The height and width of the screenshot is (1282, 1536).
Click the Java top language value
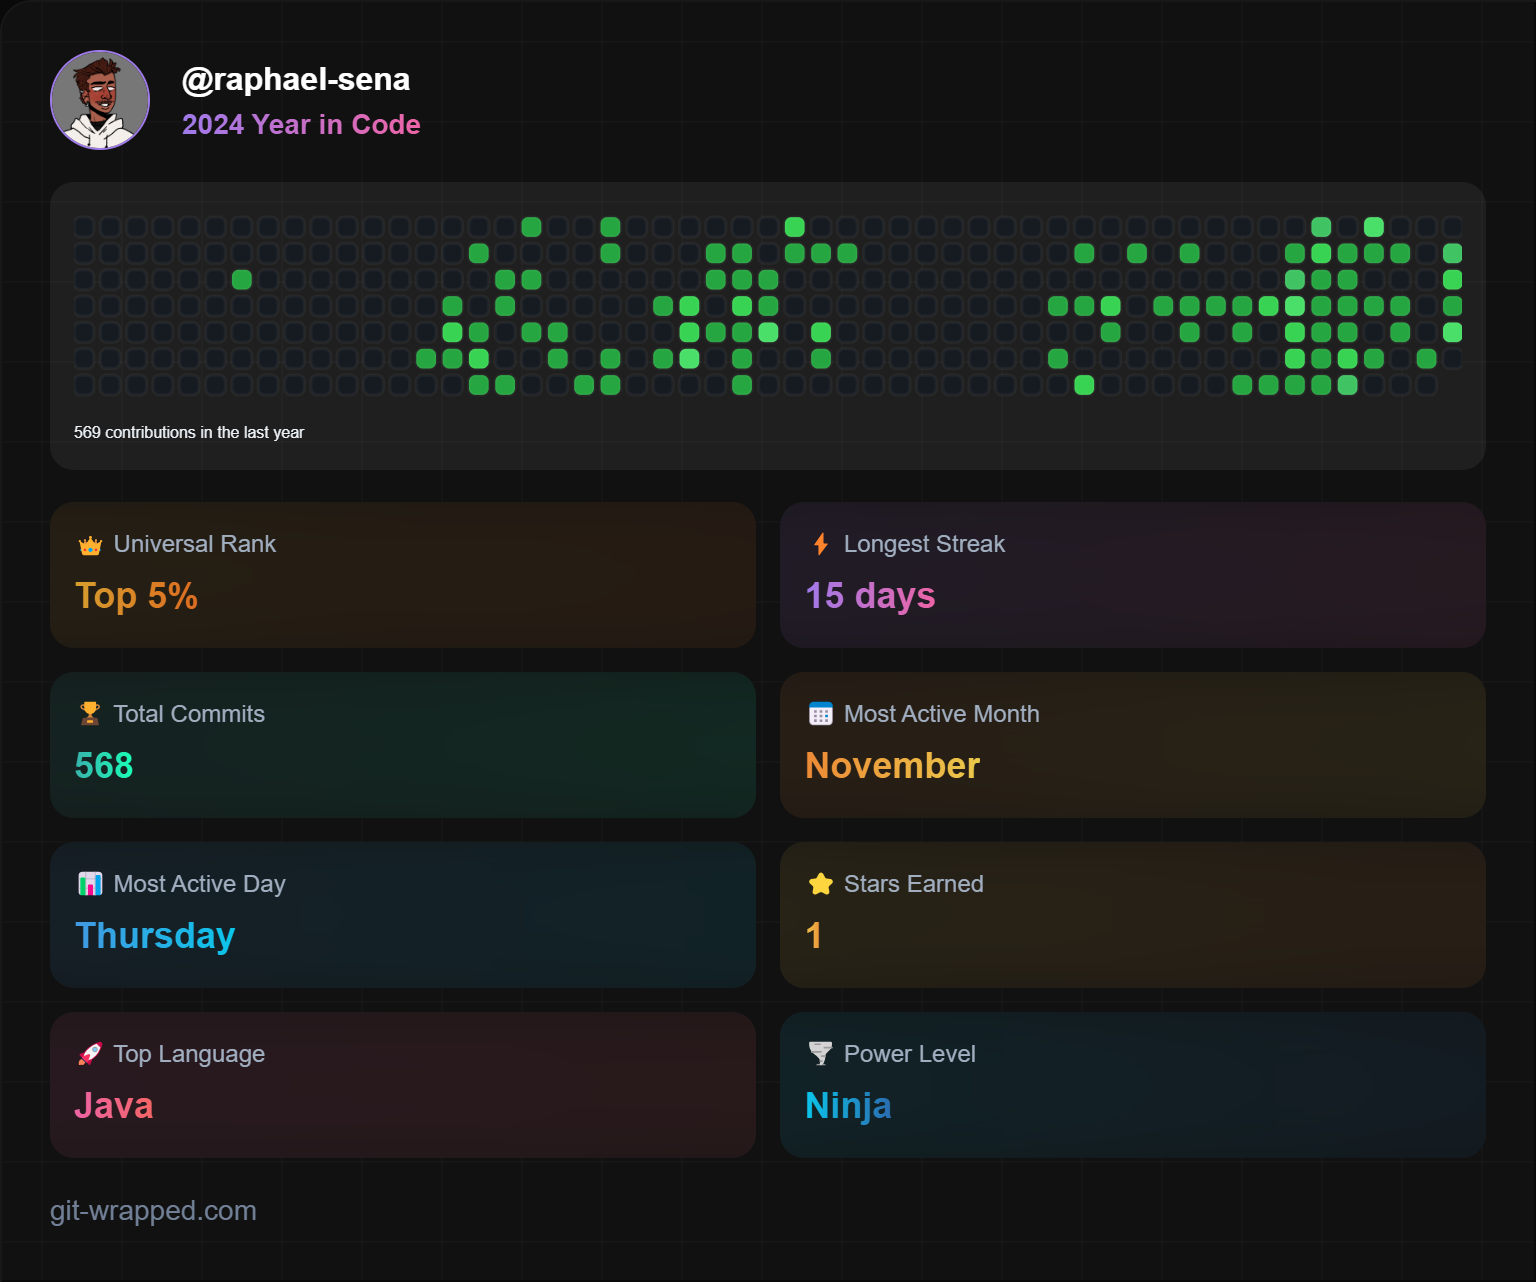[114, 1106]
